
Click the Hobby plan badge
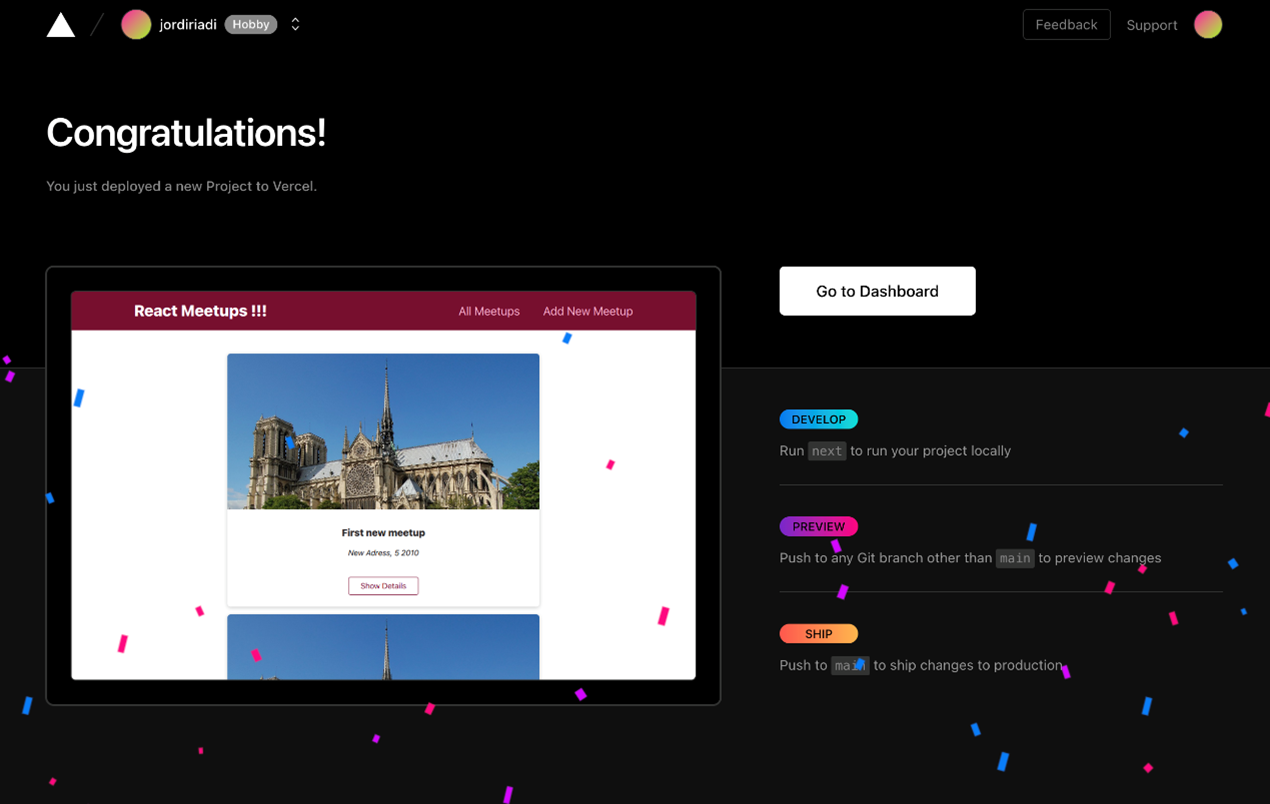click(x=250, y=24)
